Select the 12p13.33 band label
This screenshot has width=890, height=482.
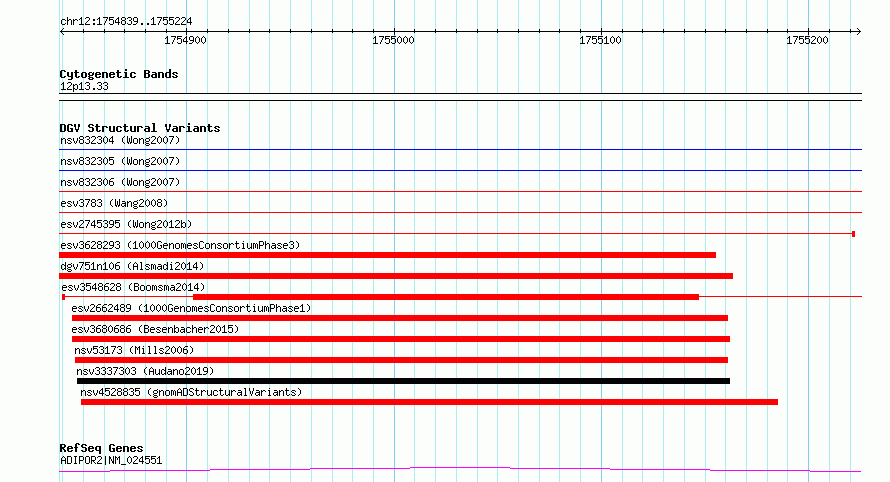(84, 86)
